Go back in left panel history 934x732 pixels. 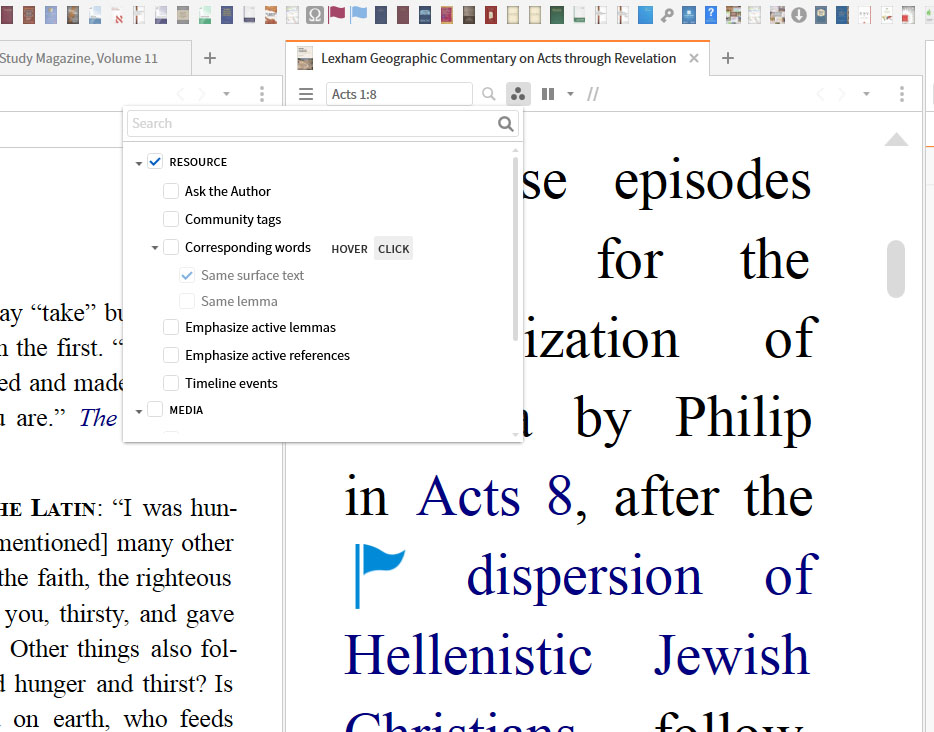(x=181, y=94)
